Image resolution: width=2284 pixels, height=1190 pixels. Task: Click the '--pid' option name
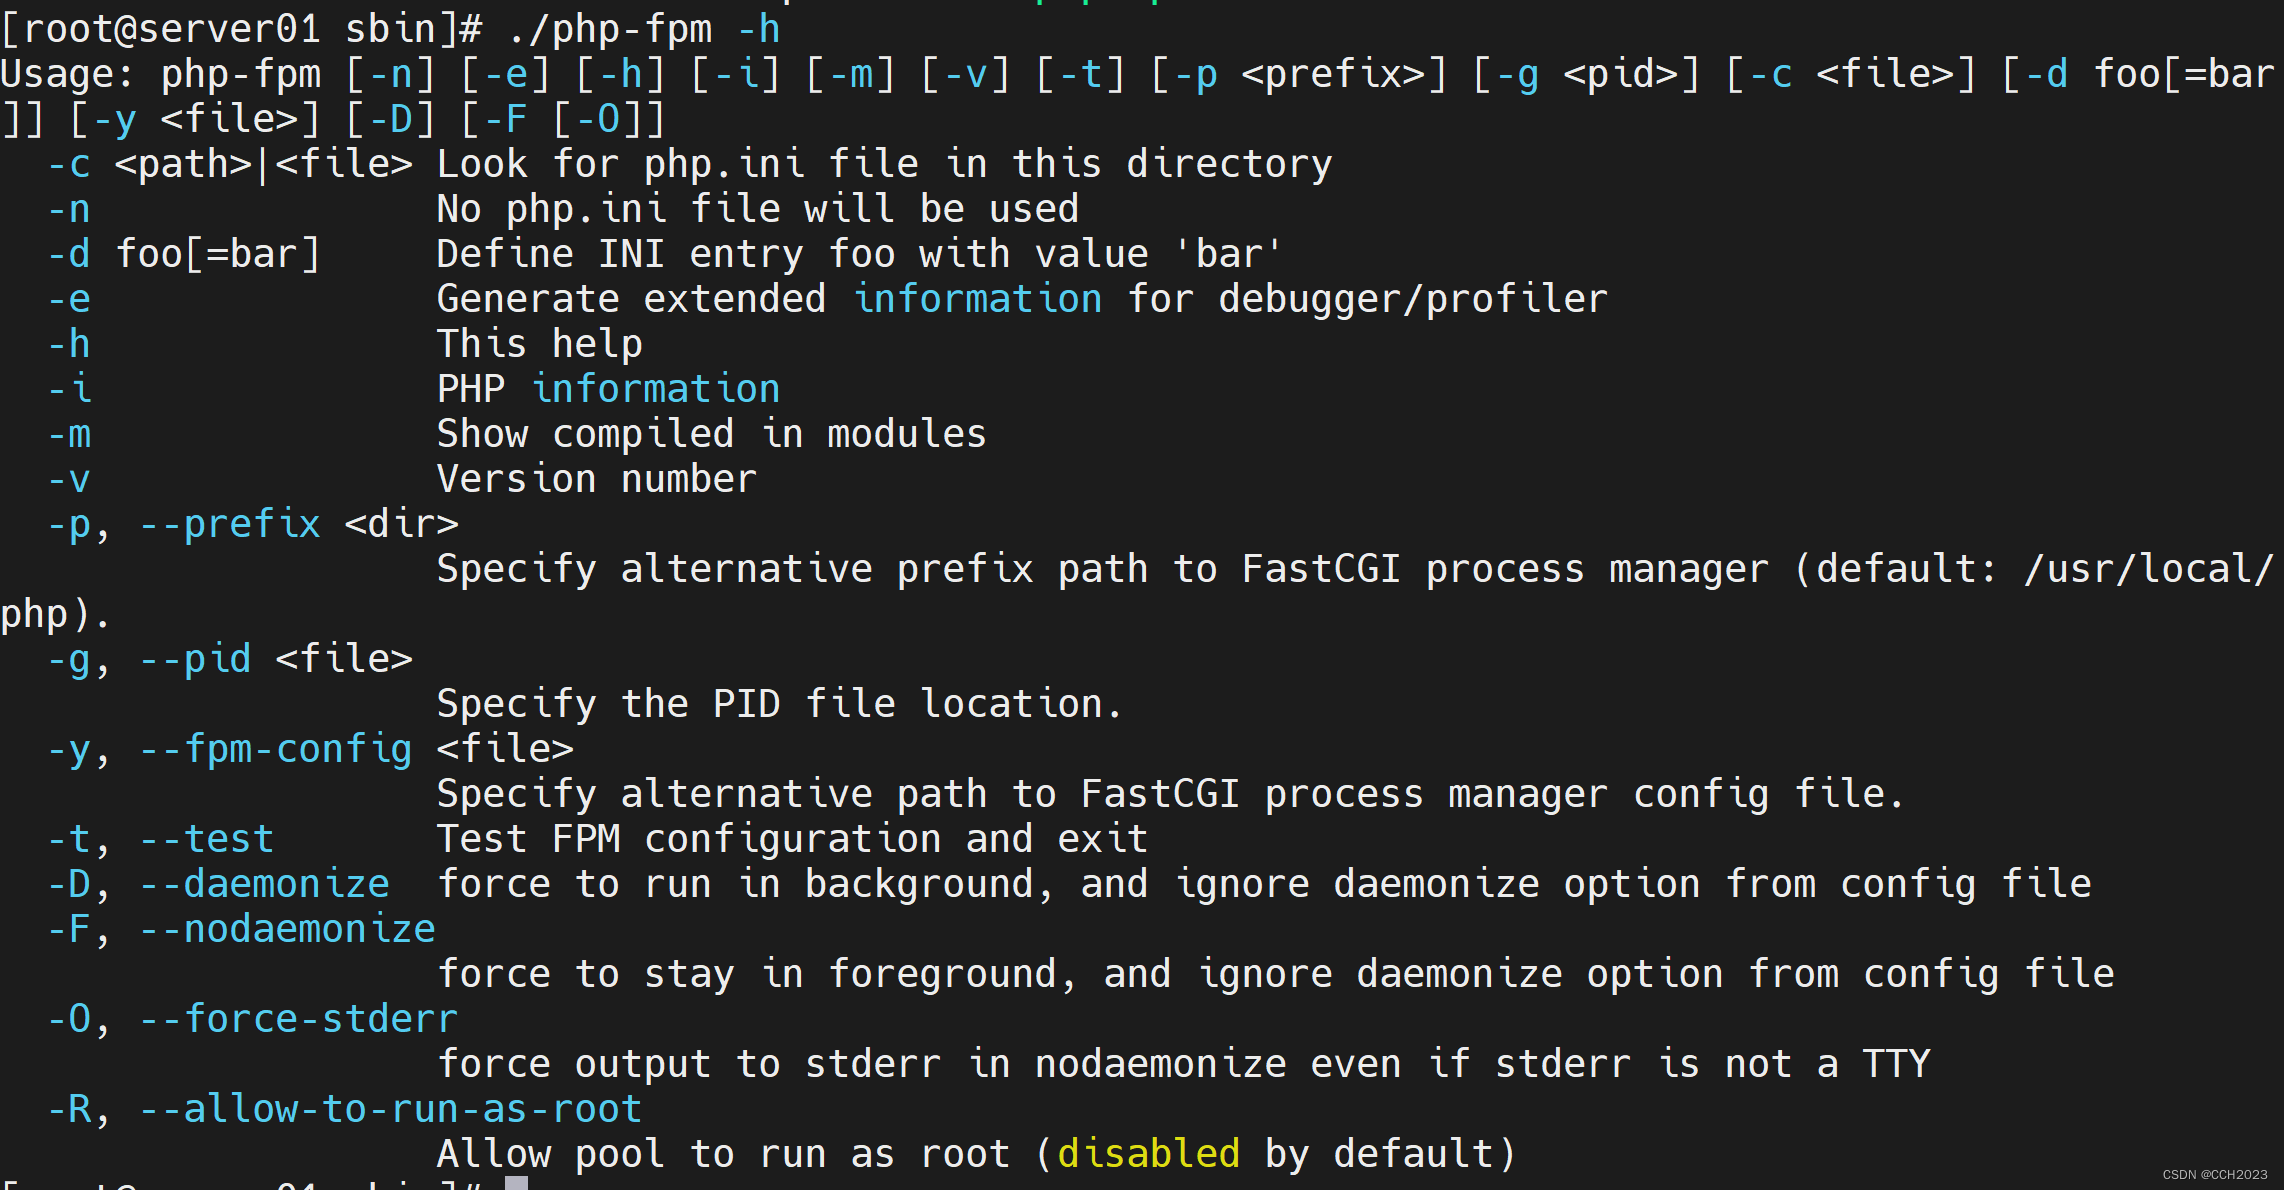pos(195,659)
